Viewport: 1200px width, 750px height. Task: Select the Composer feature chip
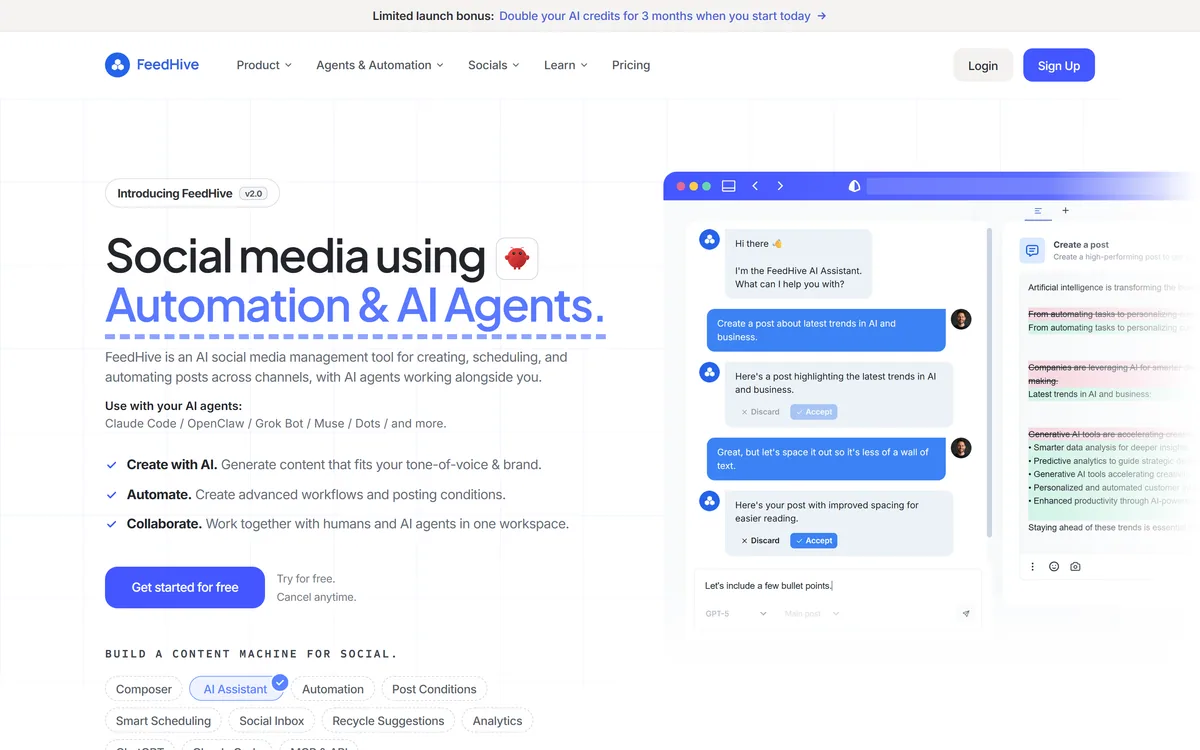pos(144,689)
